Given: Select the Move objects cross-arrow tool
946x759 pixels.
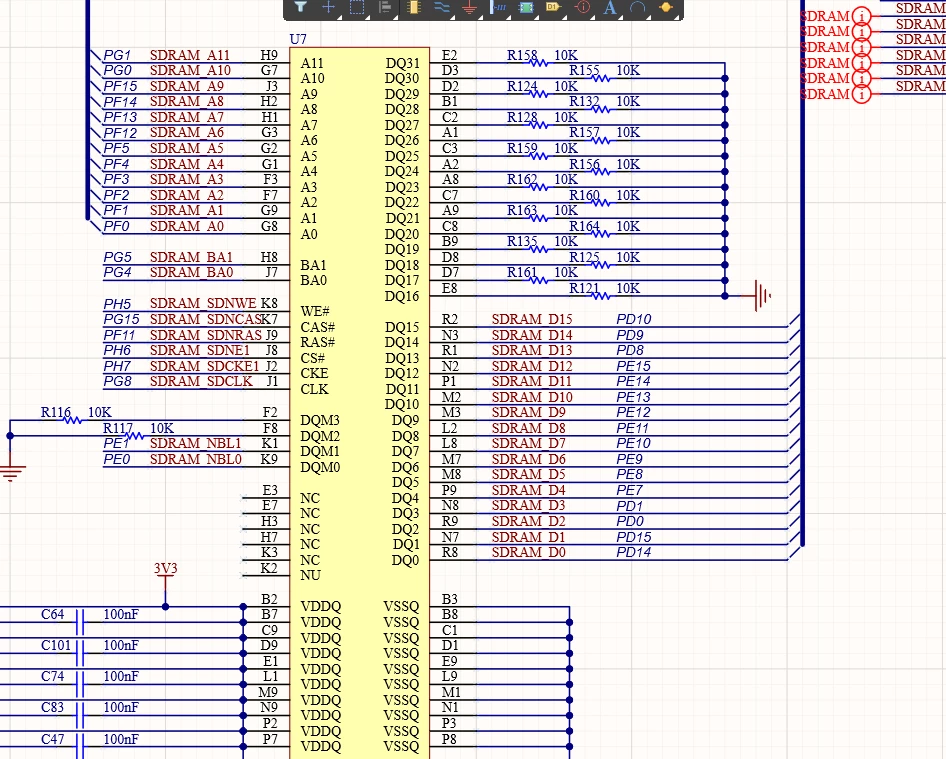Looking at the screenshot, I should [x=328, y=7].
